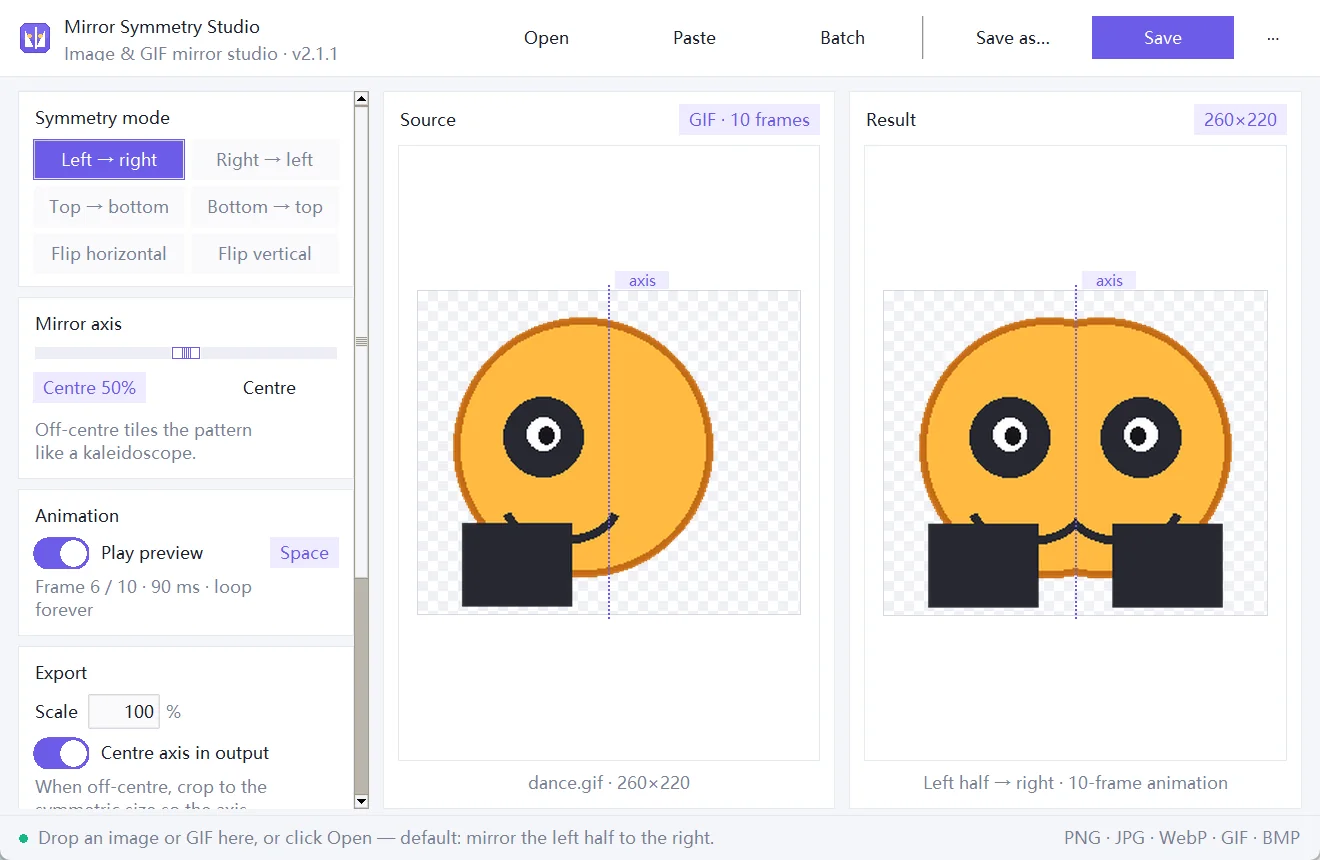
Task: Click the Left half → right caption
Action: [x=1076, y=783]
